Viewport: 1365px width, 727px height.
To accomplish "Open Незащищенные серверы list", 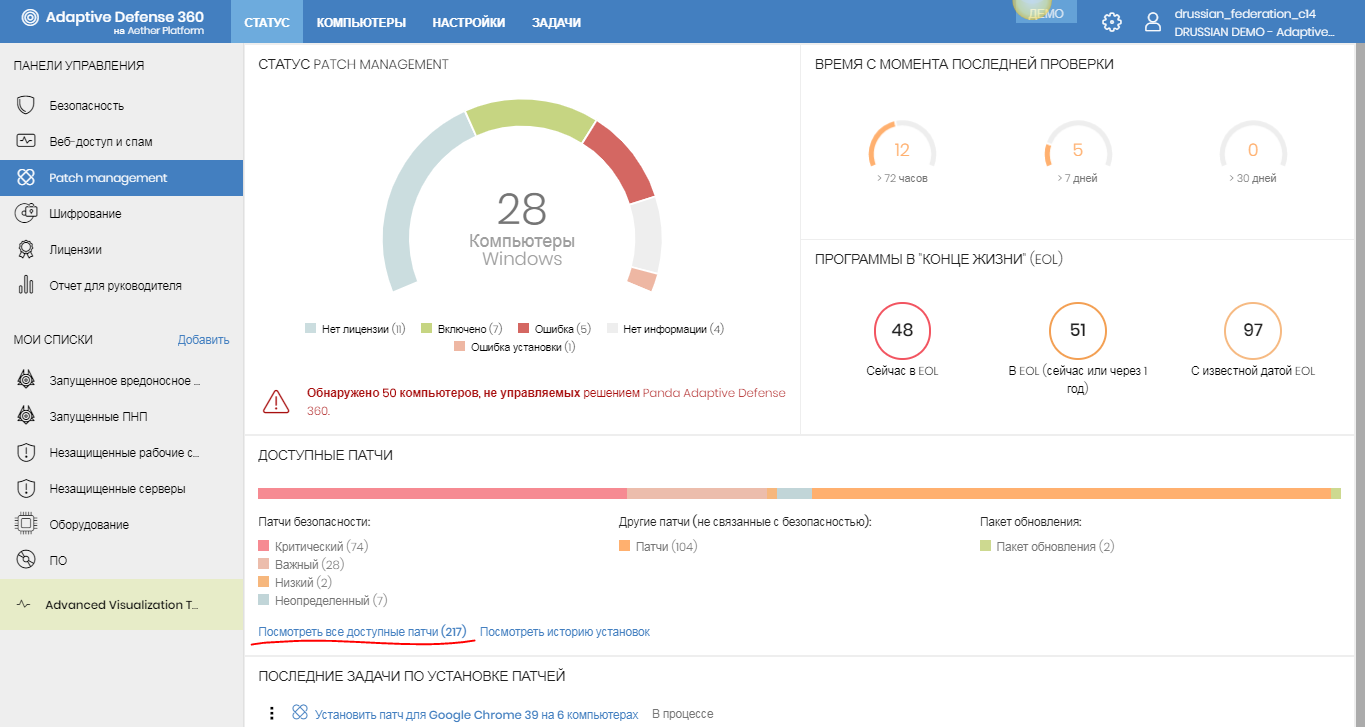I will (121, 488).
